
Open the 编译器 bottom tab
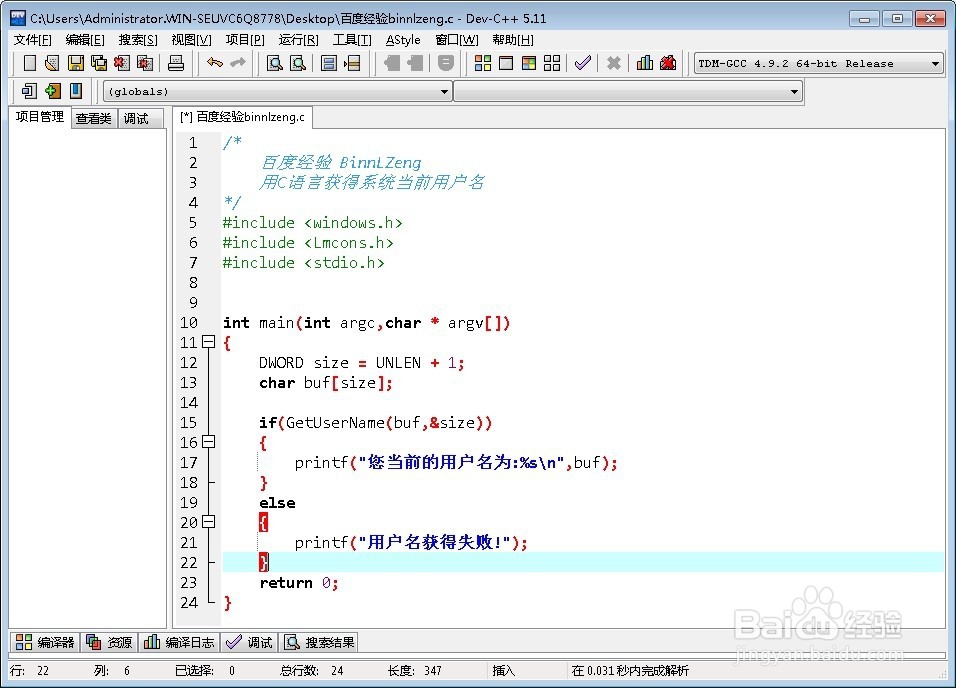point(45,642)
